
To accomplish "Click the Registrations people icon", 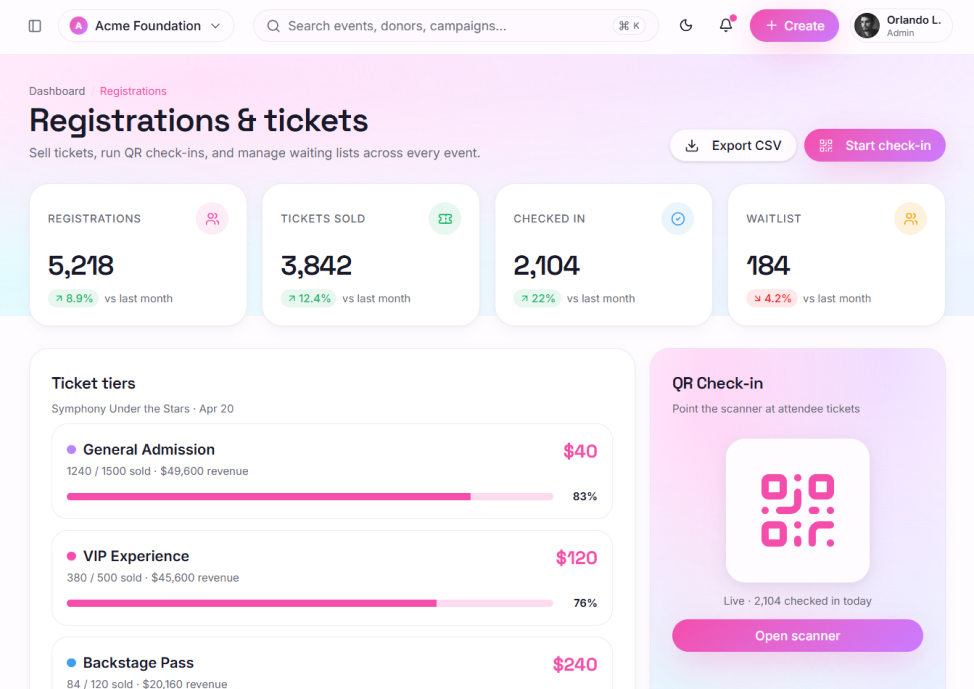I will tap(212, 219).
